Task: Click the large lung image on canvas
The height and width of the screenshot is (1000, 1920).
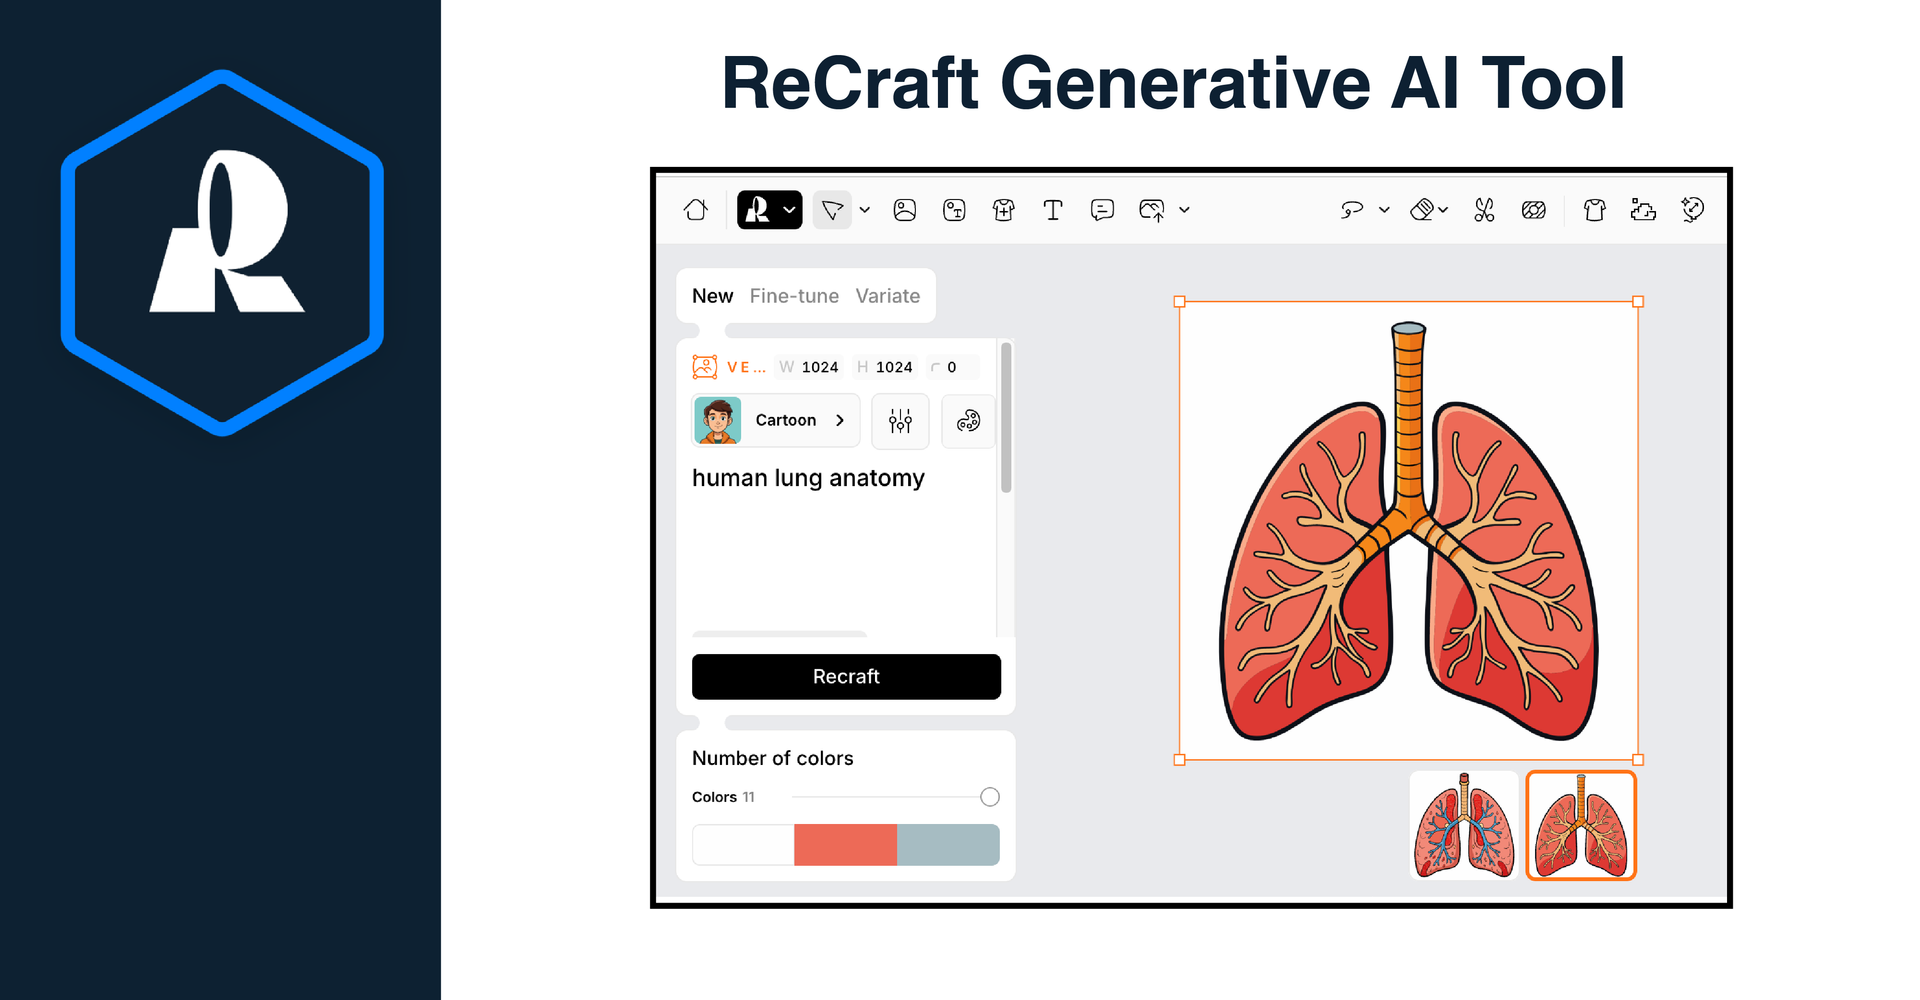Action: [1409, 531]
